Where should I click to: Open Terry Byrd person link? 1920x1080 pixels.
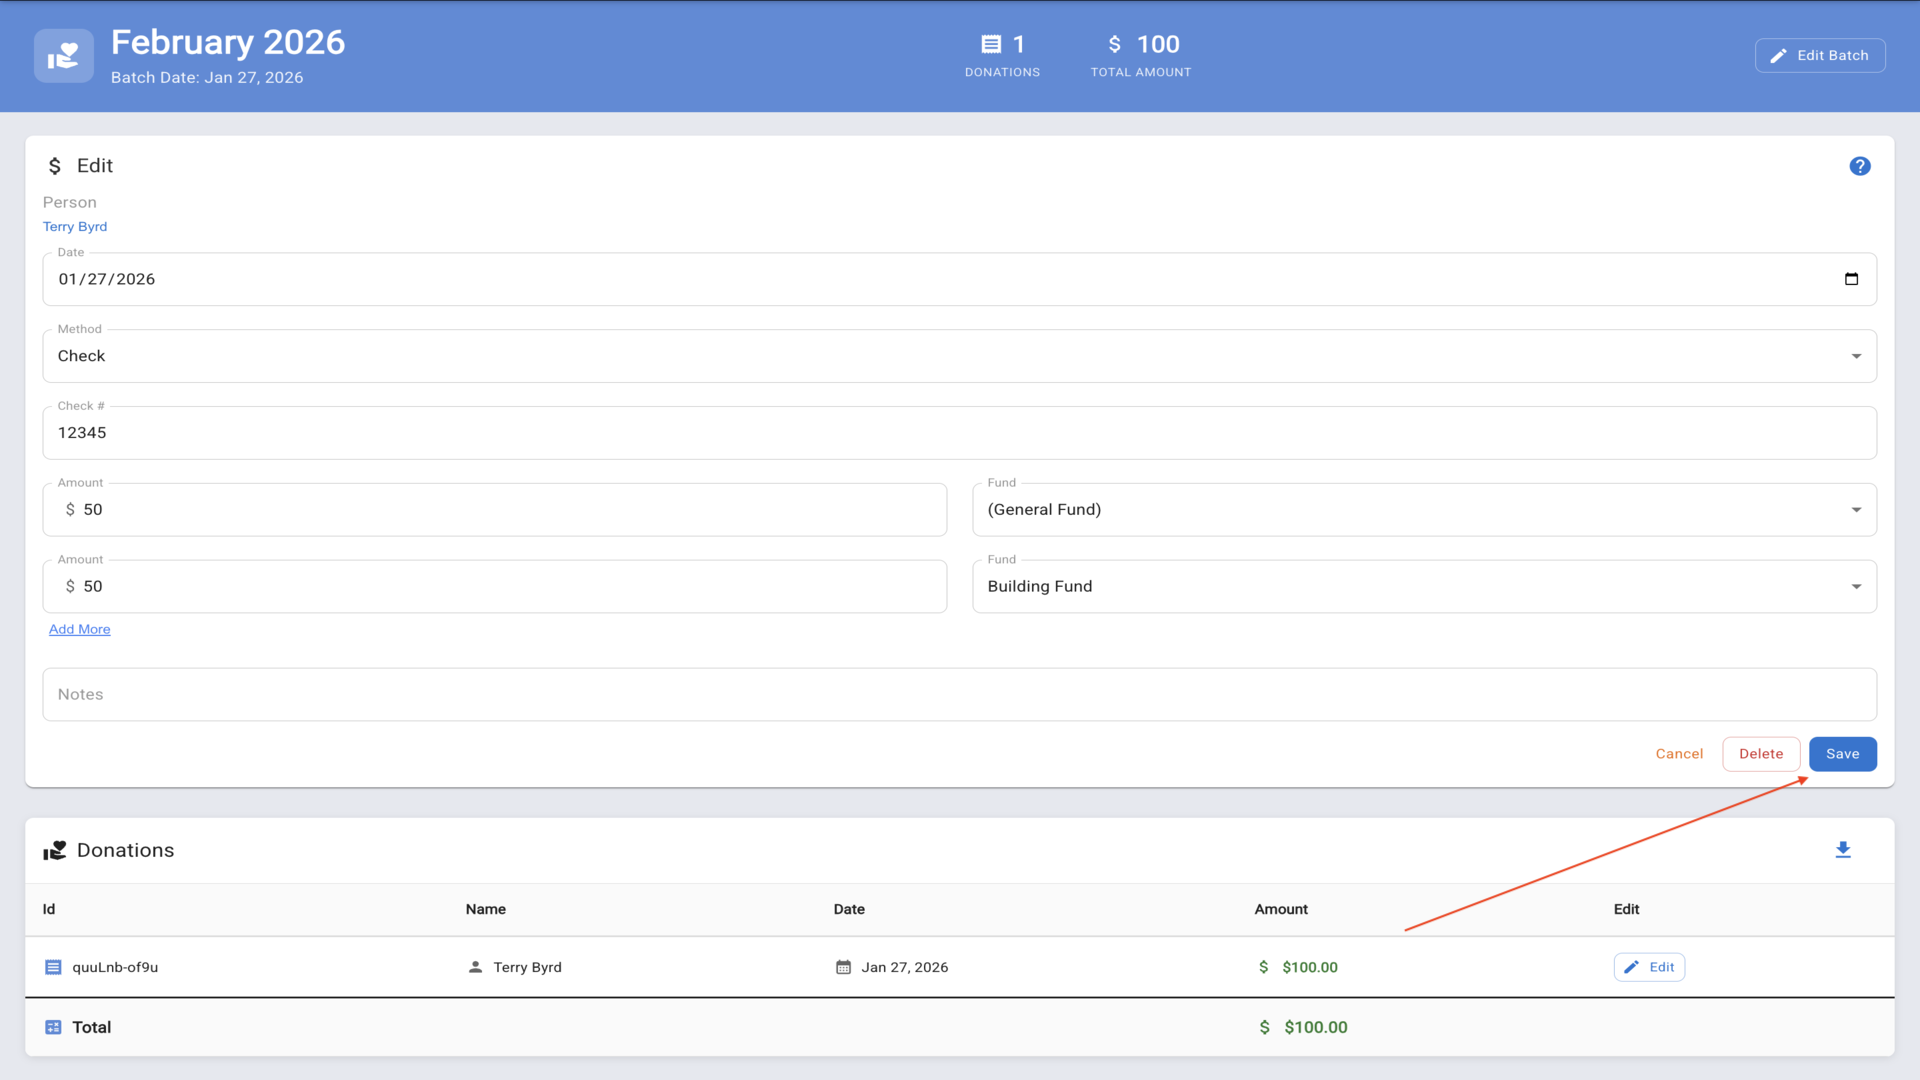click(x=75, y=227)
